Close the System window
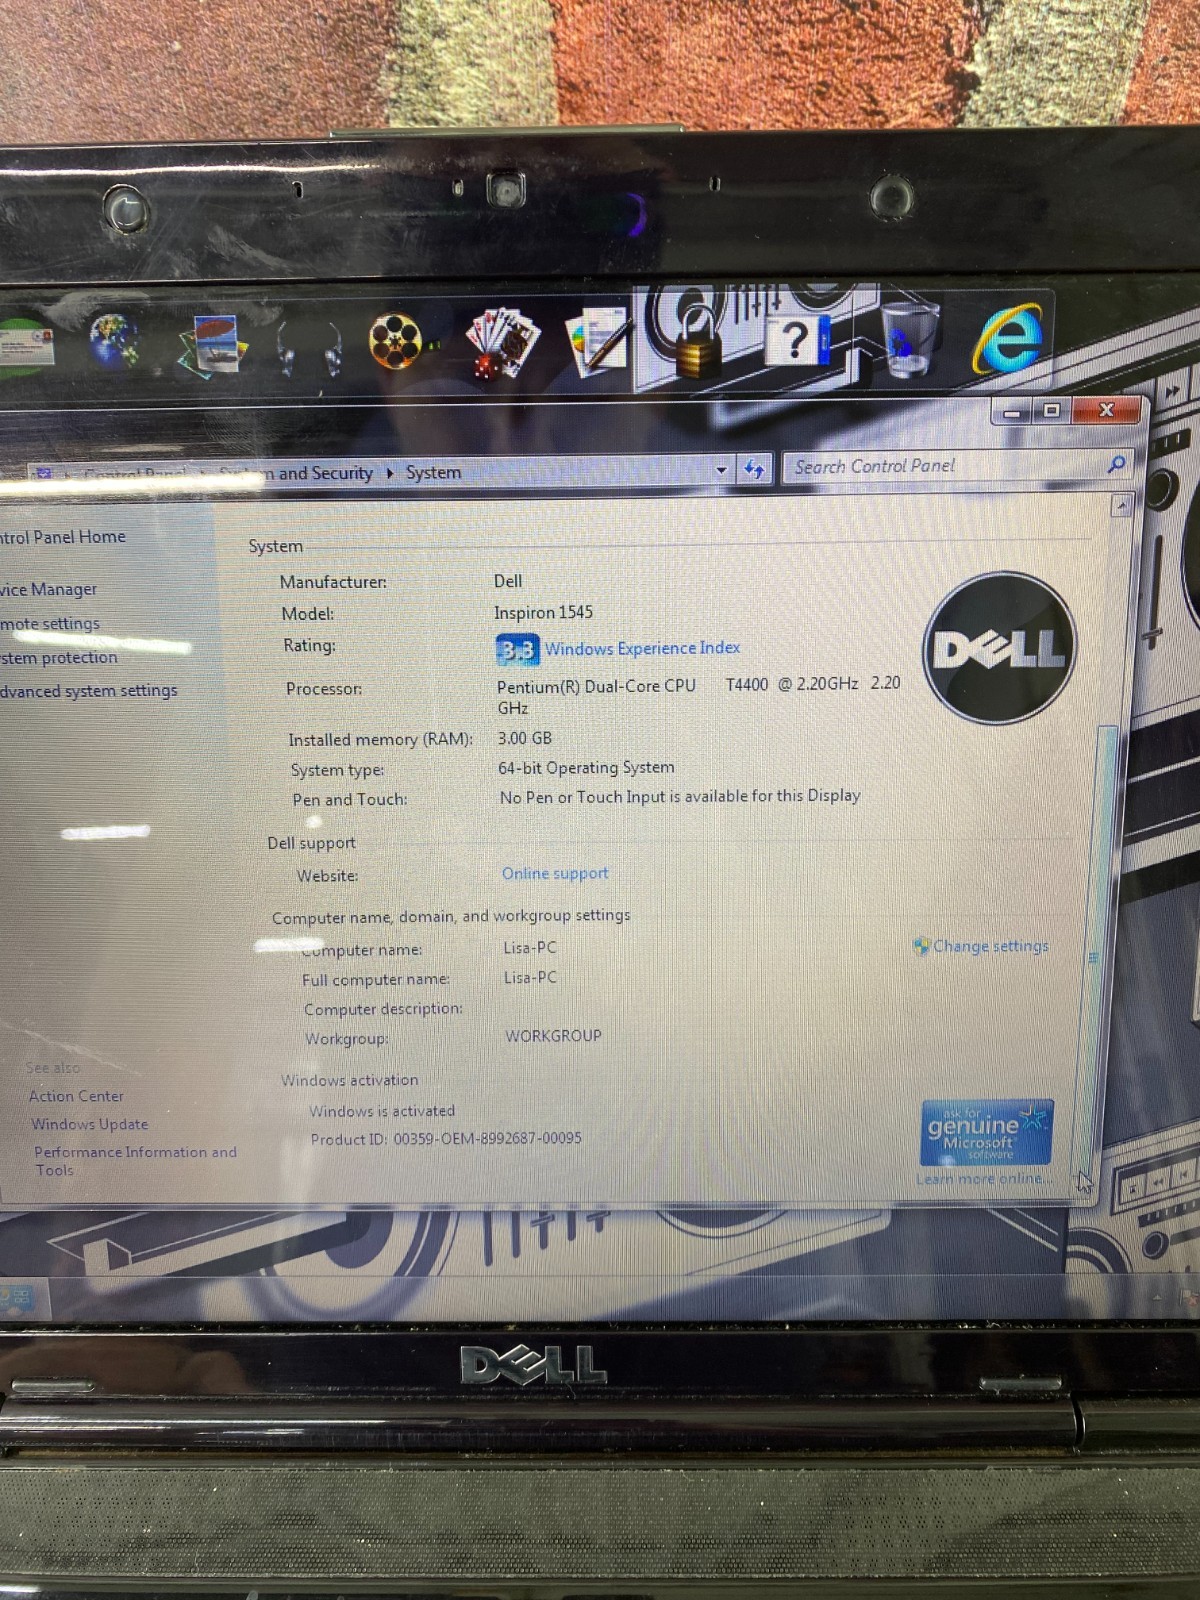Image resolution: width=1200 pixels, height=1600 pixels. [1106, 410]
